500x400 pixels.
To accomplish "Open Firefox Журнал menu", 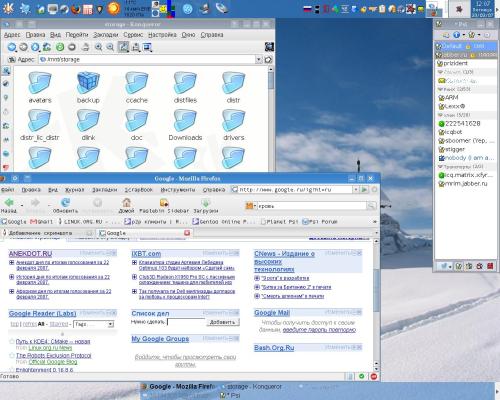I will [74, 190].
